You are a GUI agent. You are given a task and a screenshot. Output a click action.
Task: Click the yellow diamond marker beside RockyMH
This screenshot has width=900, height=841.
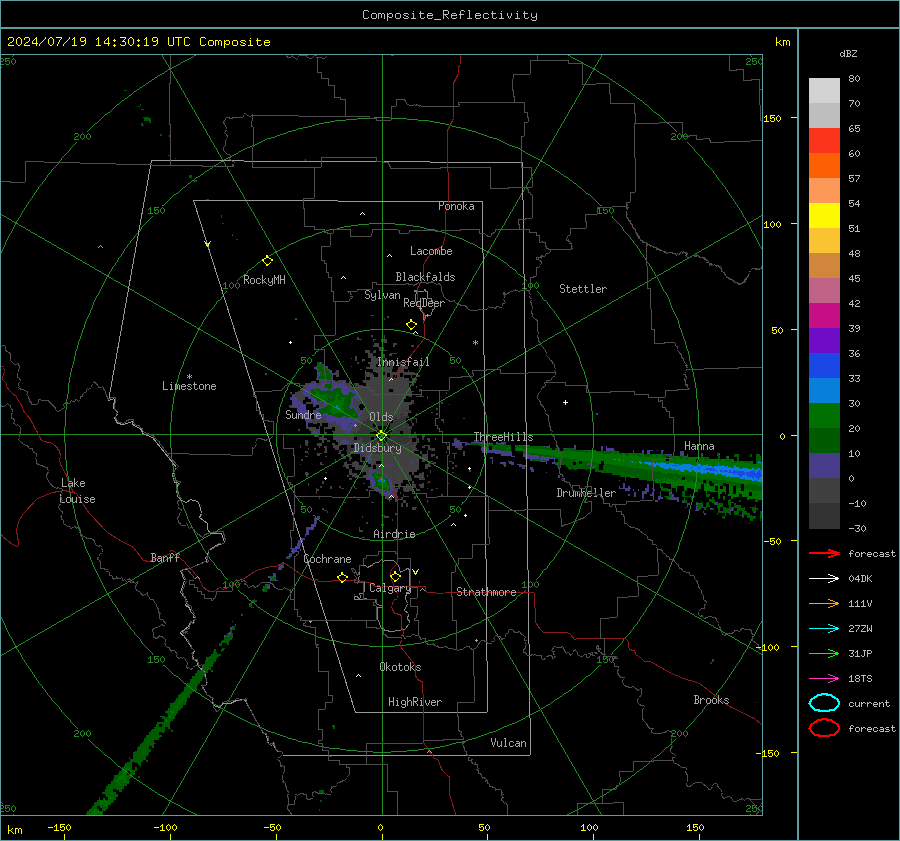(x=267, y=261)
